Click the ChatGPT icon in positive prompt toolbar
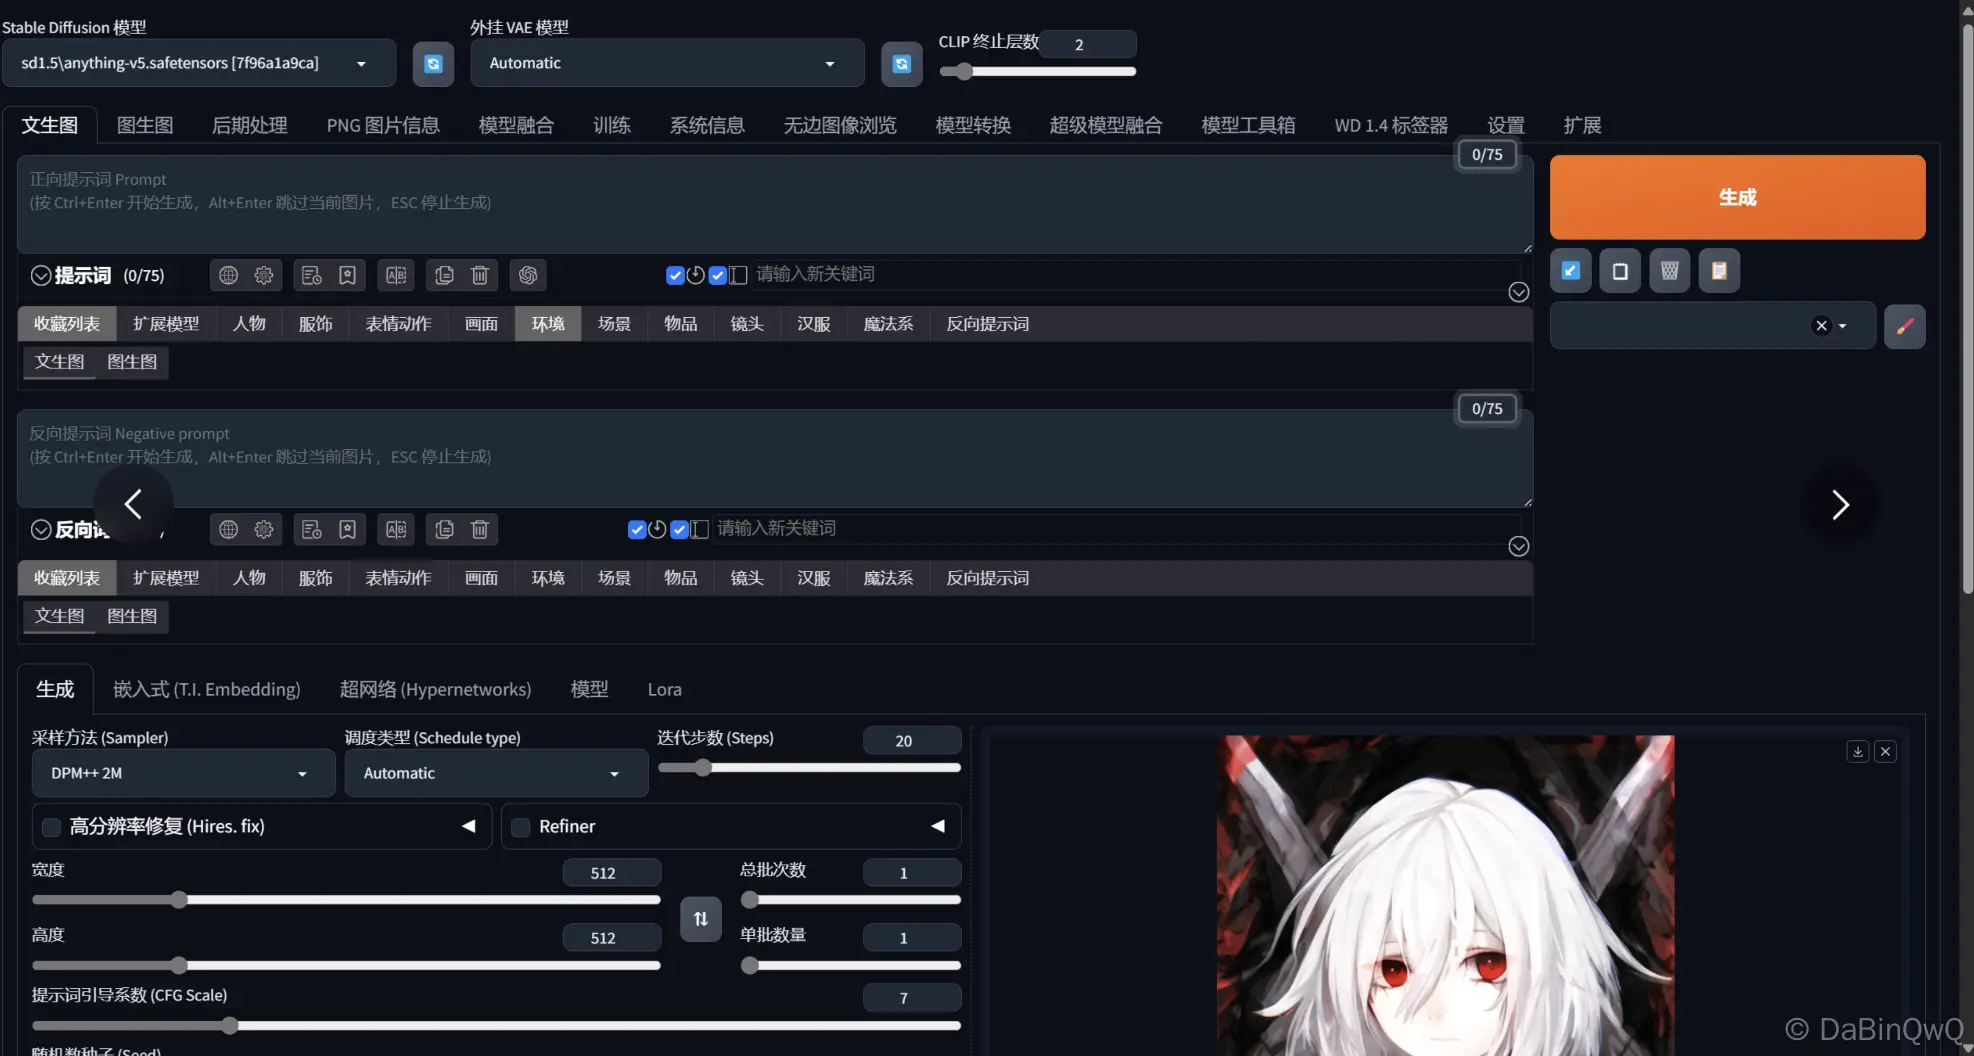The image size is (1974, 1056). 528,275
